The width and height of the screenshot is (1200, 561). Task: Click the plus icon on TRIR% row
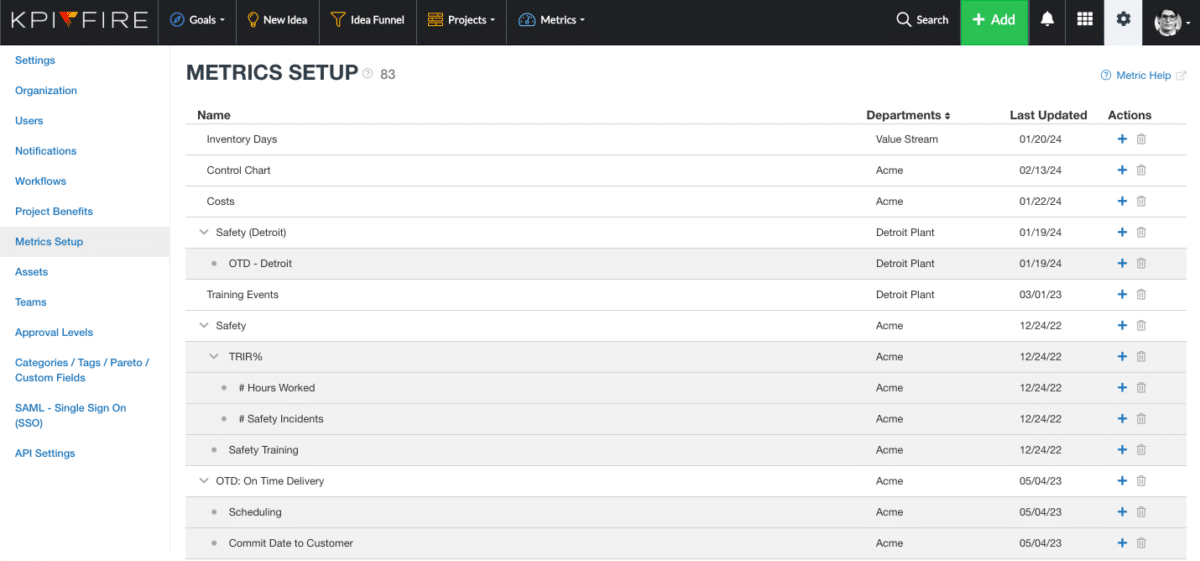pyautogui.click(x=1122, y=357)
